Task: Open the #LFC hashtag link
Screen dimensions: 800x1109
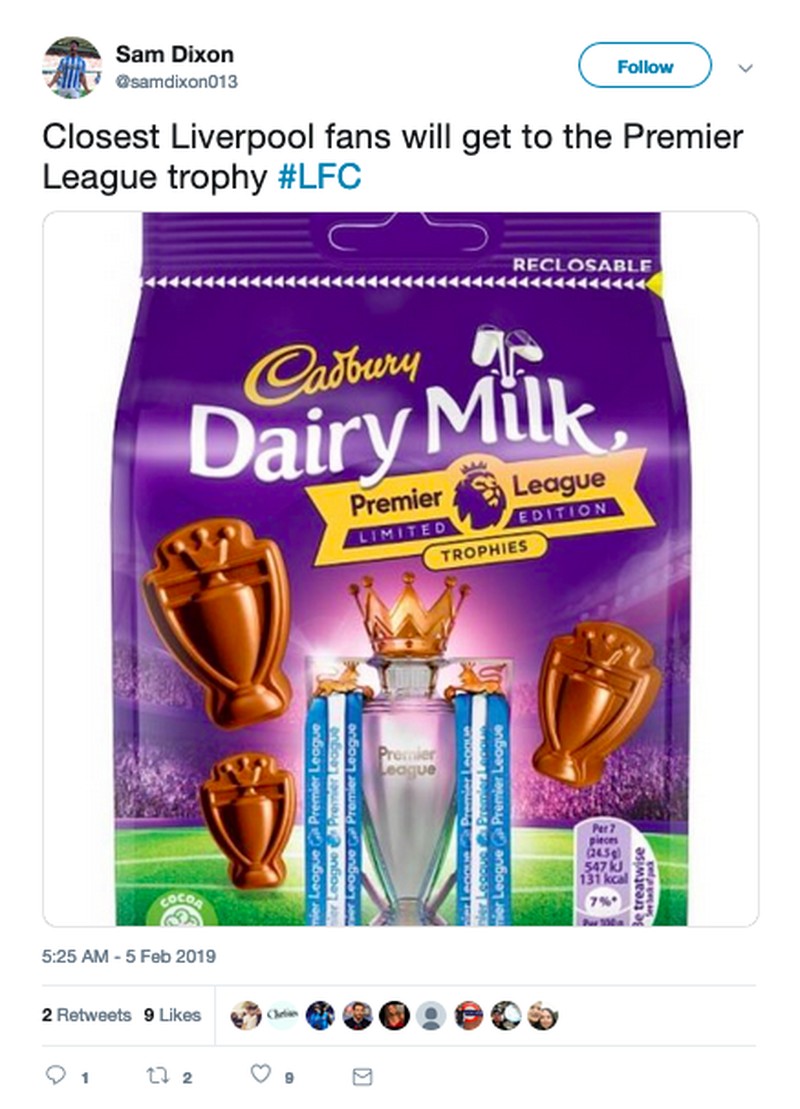Action: pos(317,176)
